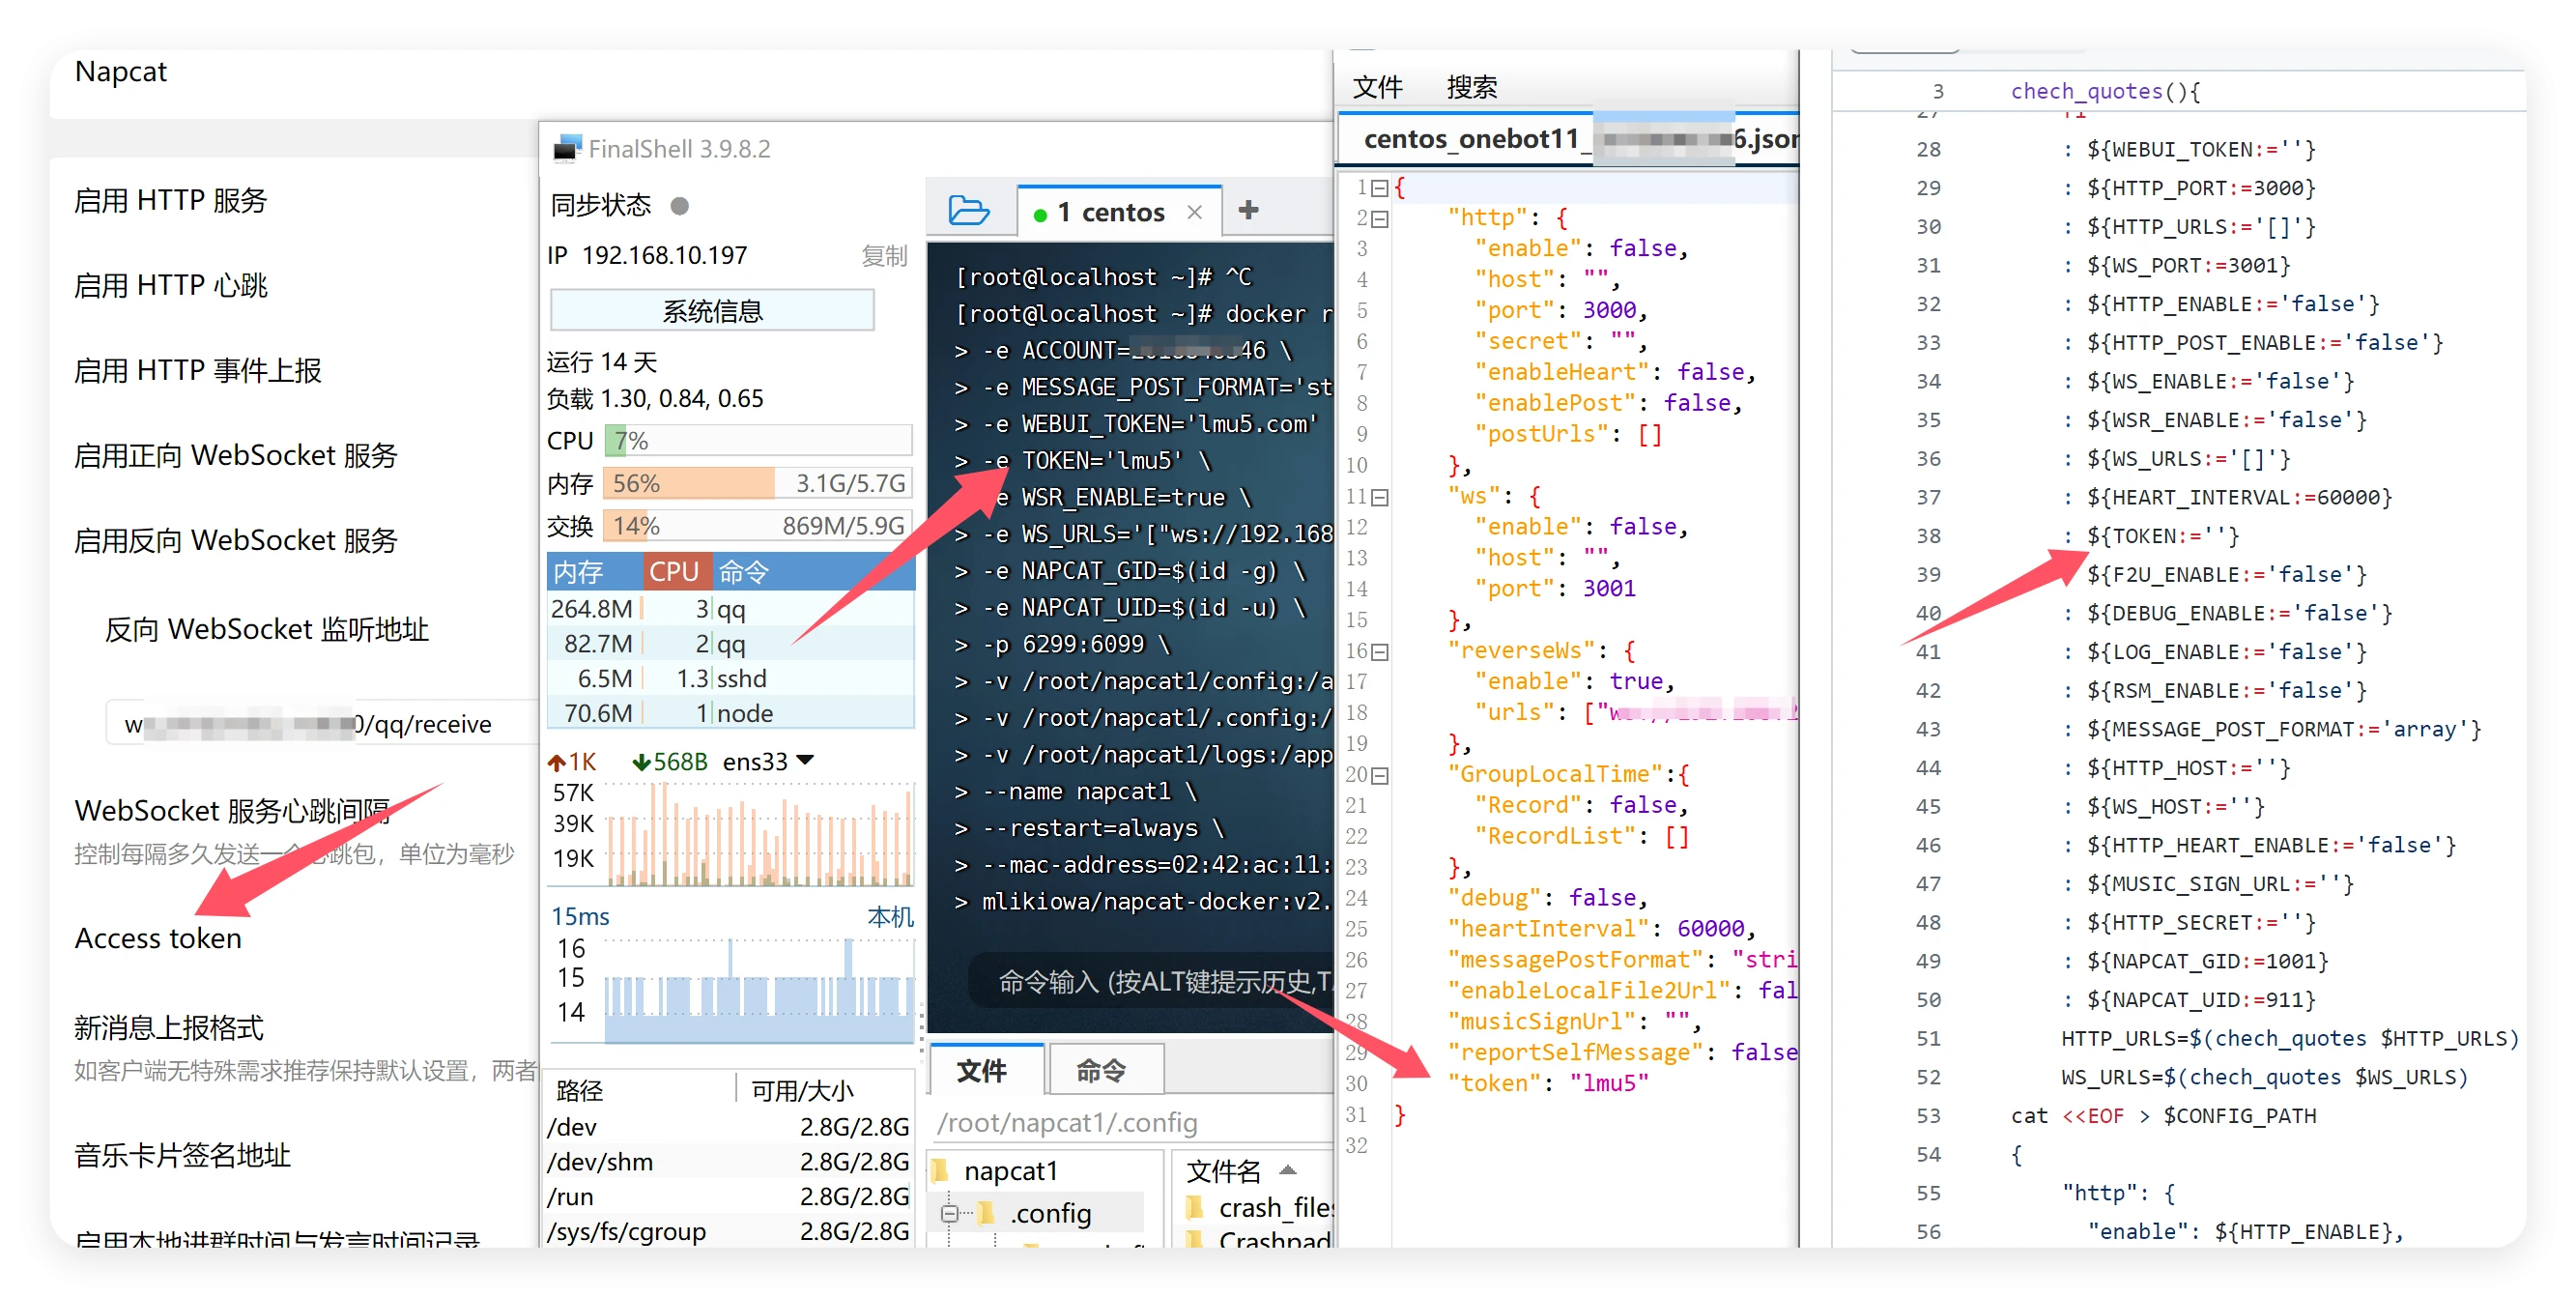2576x1297 pixels.
Task: Click the reverse WebSocket address input field
Action: (x=322, y=723)
